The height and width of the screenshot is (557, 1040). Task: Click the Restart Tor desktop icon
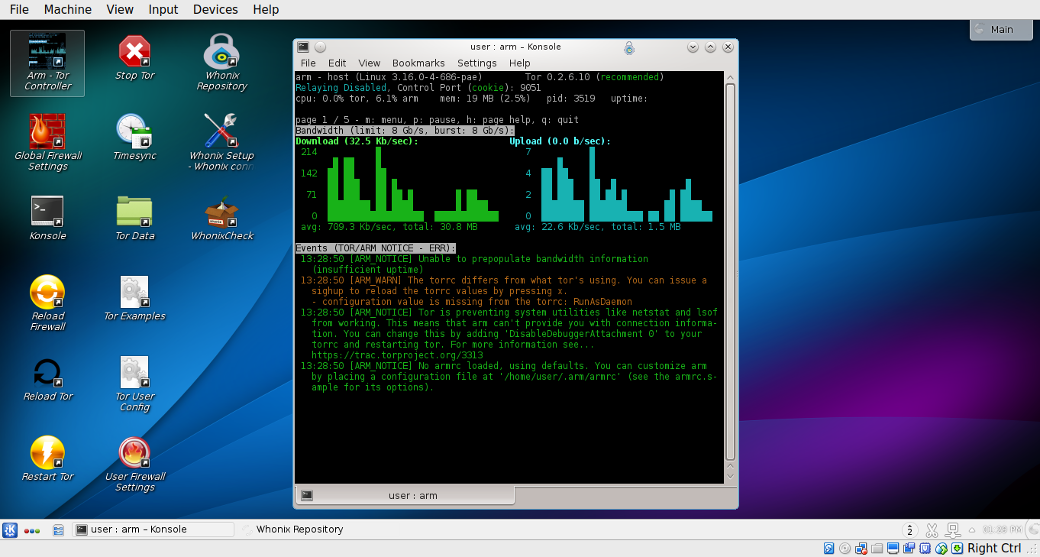point(47,459)
